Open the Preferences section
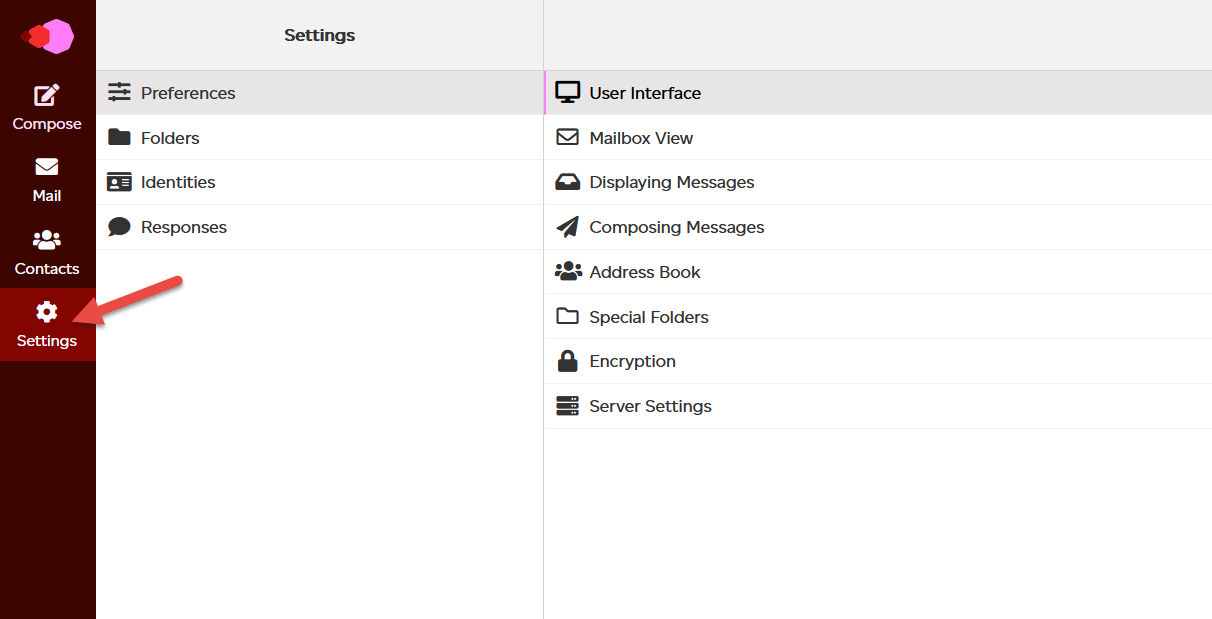The height and width of the screenshot is (619, 1212). pyautogui.click(x=188, y=92)
